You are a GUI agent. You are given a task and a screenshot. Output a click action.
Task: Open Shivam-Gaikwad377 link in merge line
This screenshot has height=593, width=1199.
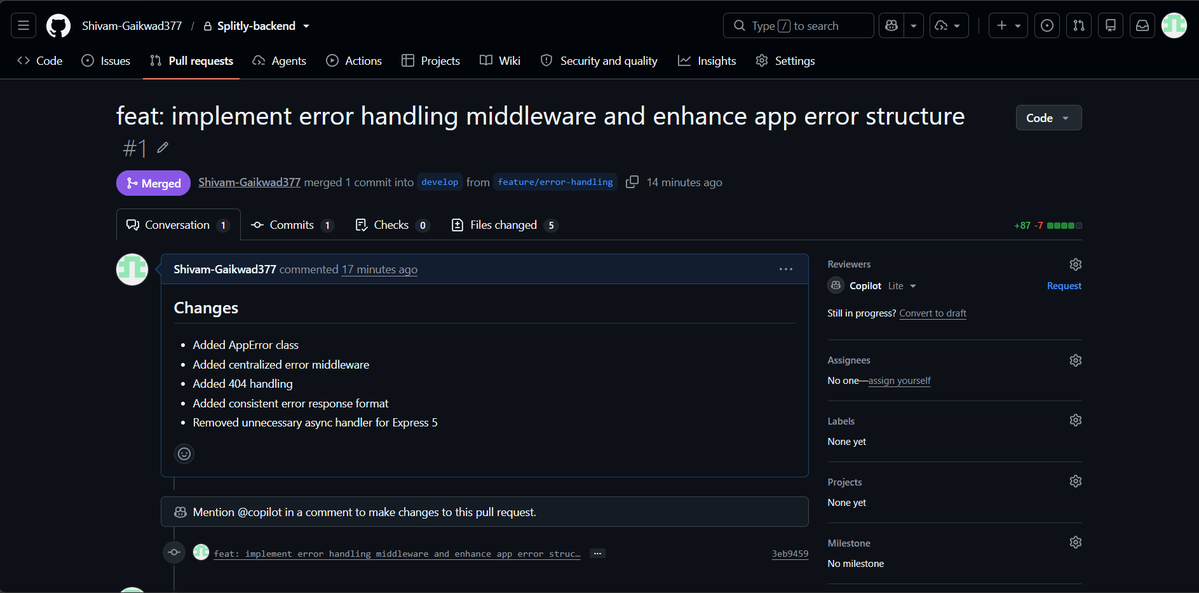[x=249, y=182]
